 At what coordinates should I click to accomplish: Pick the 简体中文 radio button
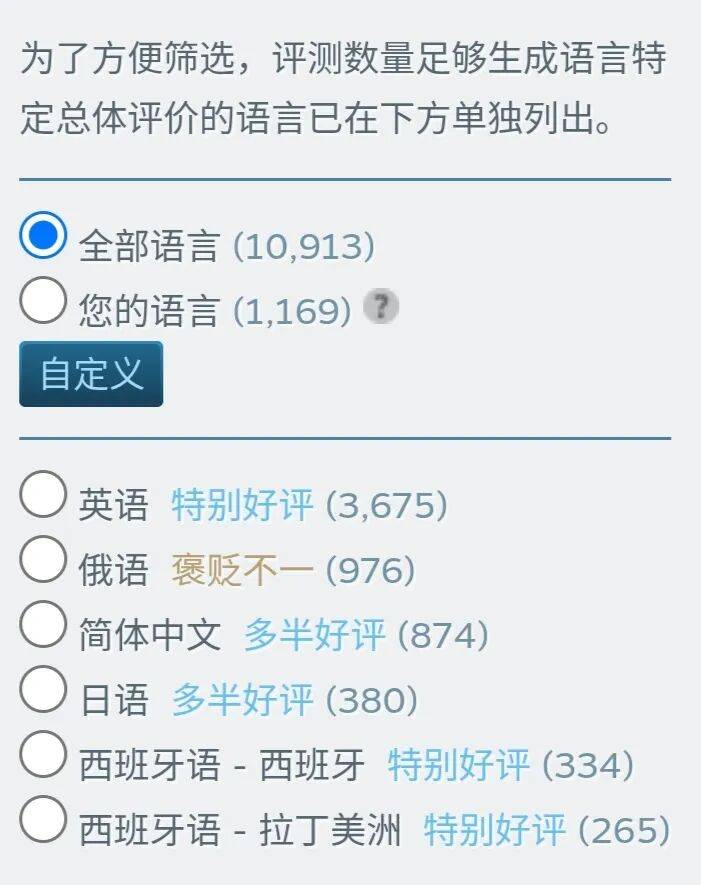coord(43,626)
